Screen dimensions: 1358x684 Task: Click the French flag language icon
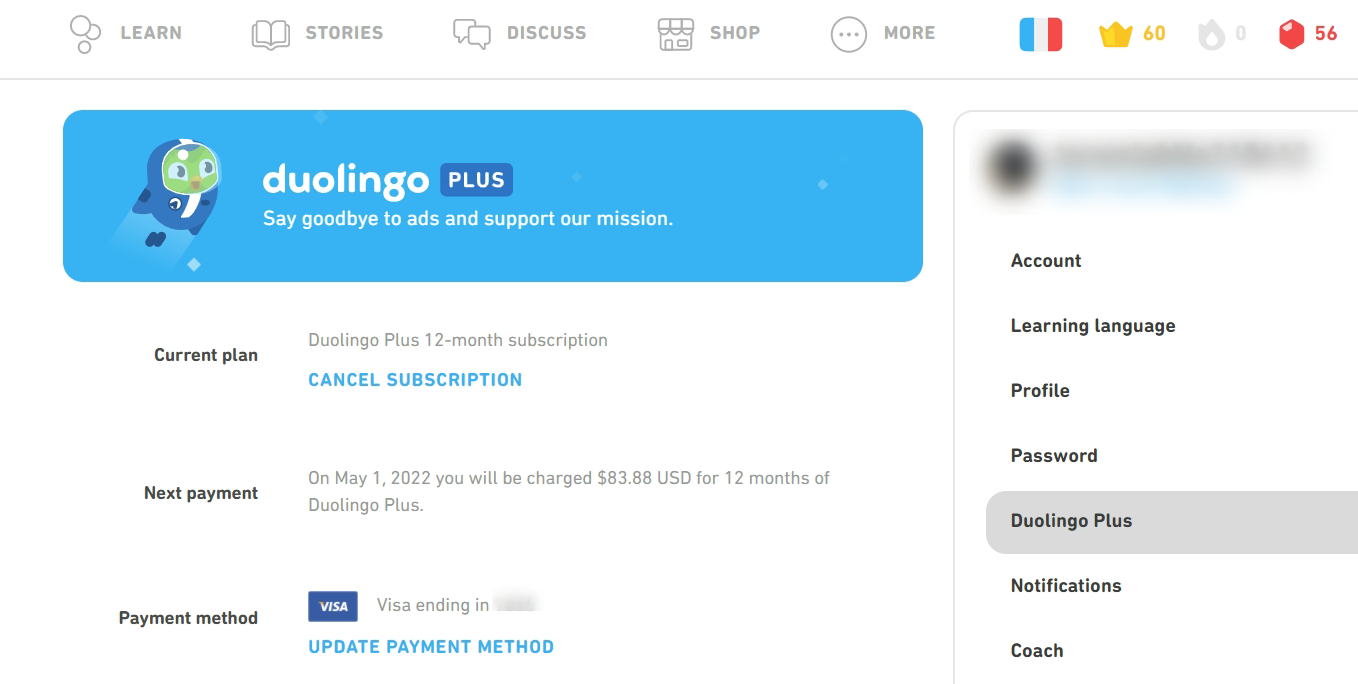[1040, 34]
